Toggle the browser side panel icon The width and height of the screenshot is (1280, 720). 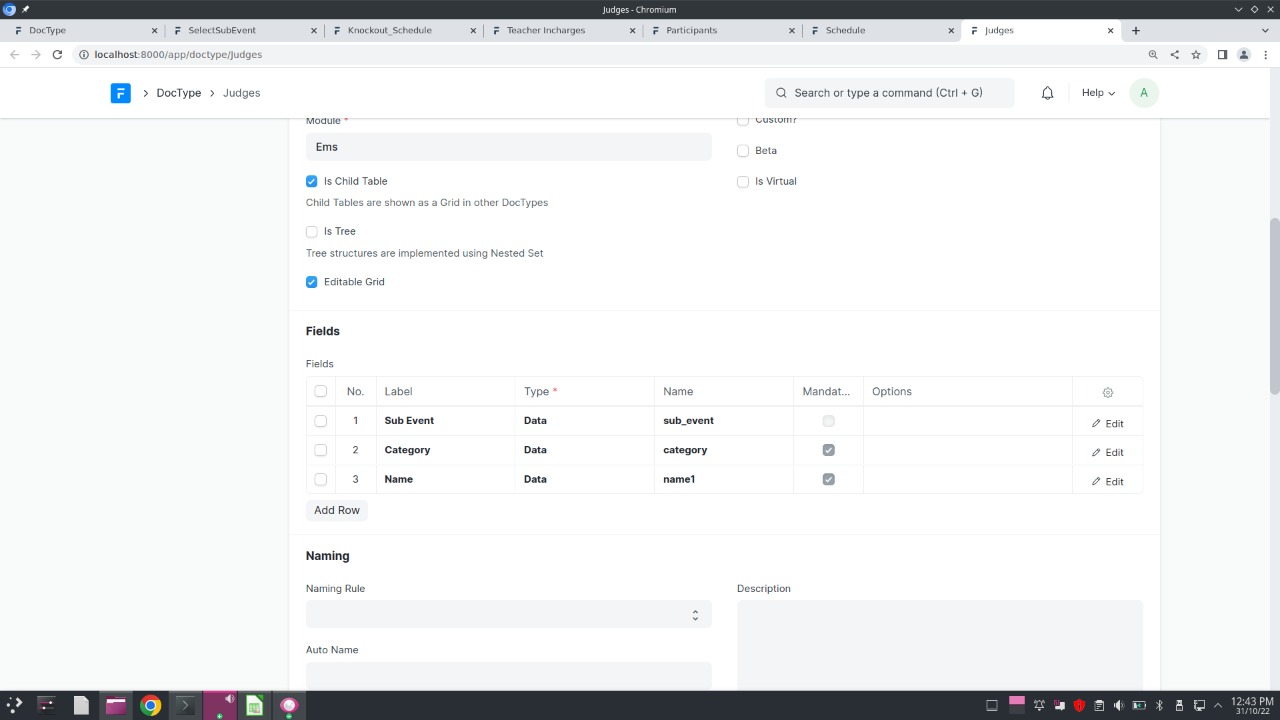(x=1222, y=55)
